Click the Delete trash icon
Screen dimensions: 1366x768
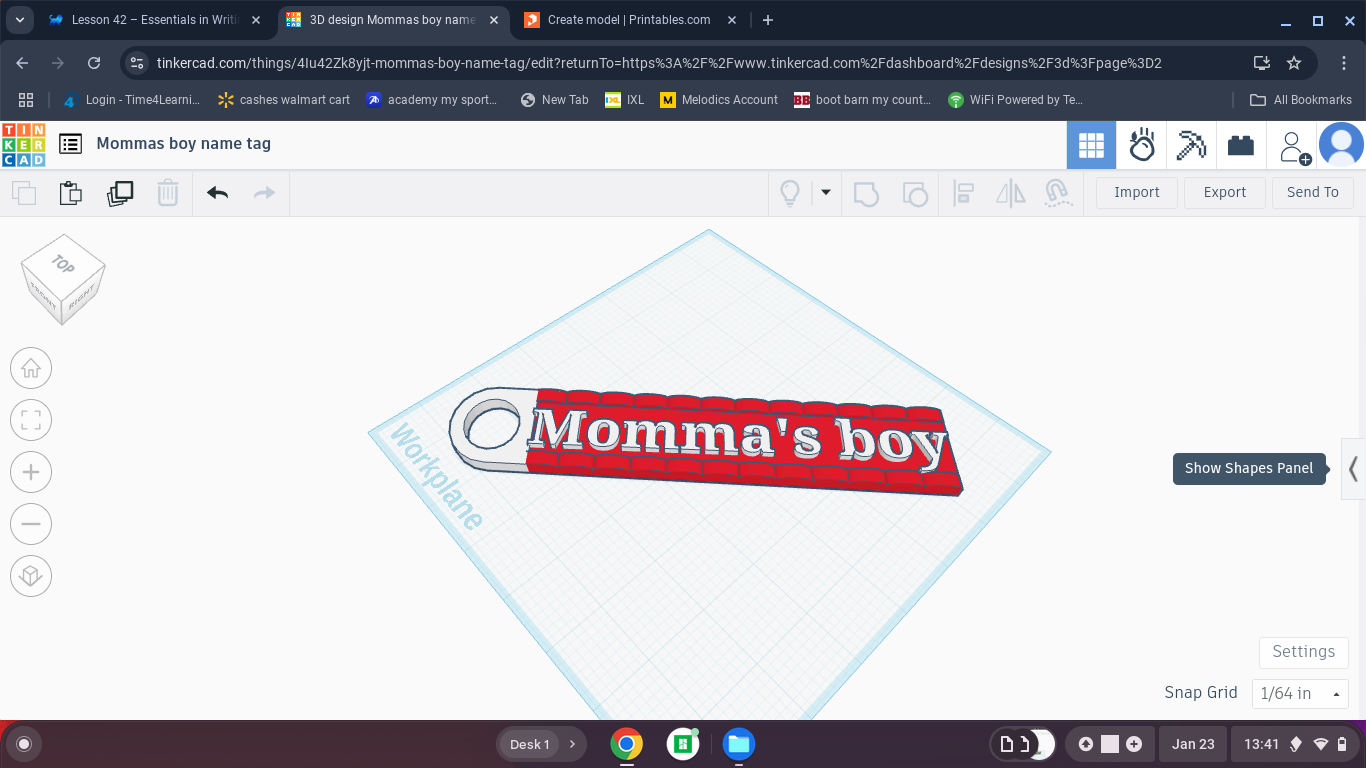168,193
